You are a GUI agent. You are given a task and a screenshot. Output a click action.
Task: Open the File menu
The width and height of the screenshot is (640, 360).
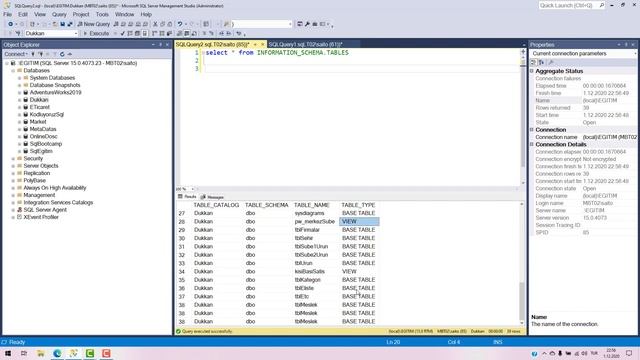pyautogui.click(x=7, y=14)
